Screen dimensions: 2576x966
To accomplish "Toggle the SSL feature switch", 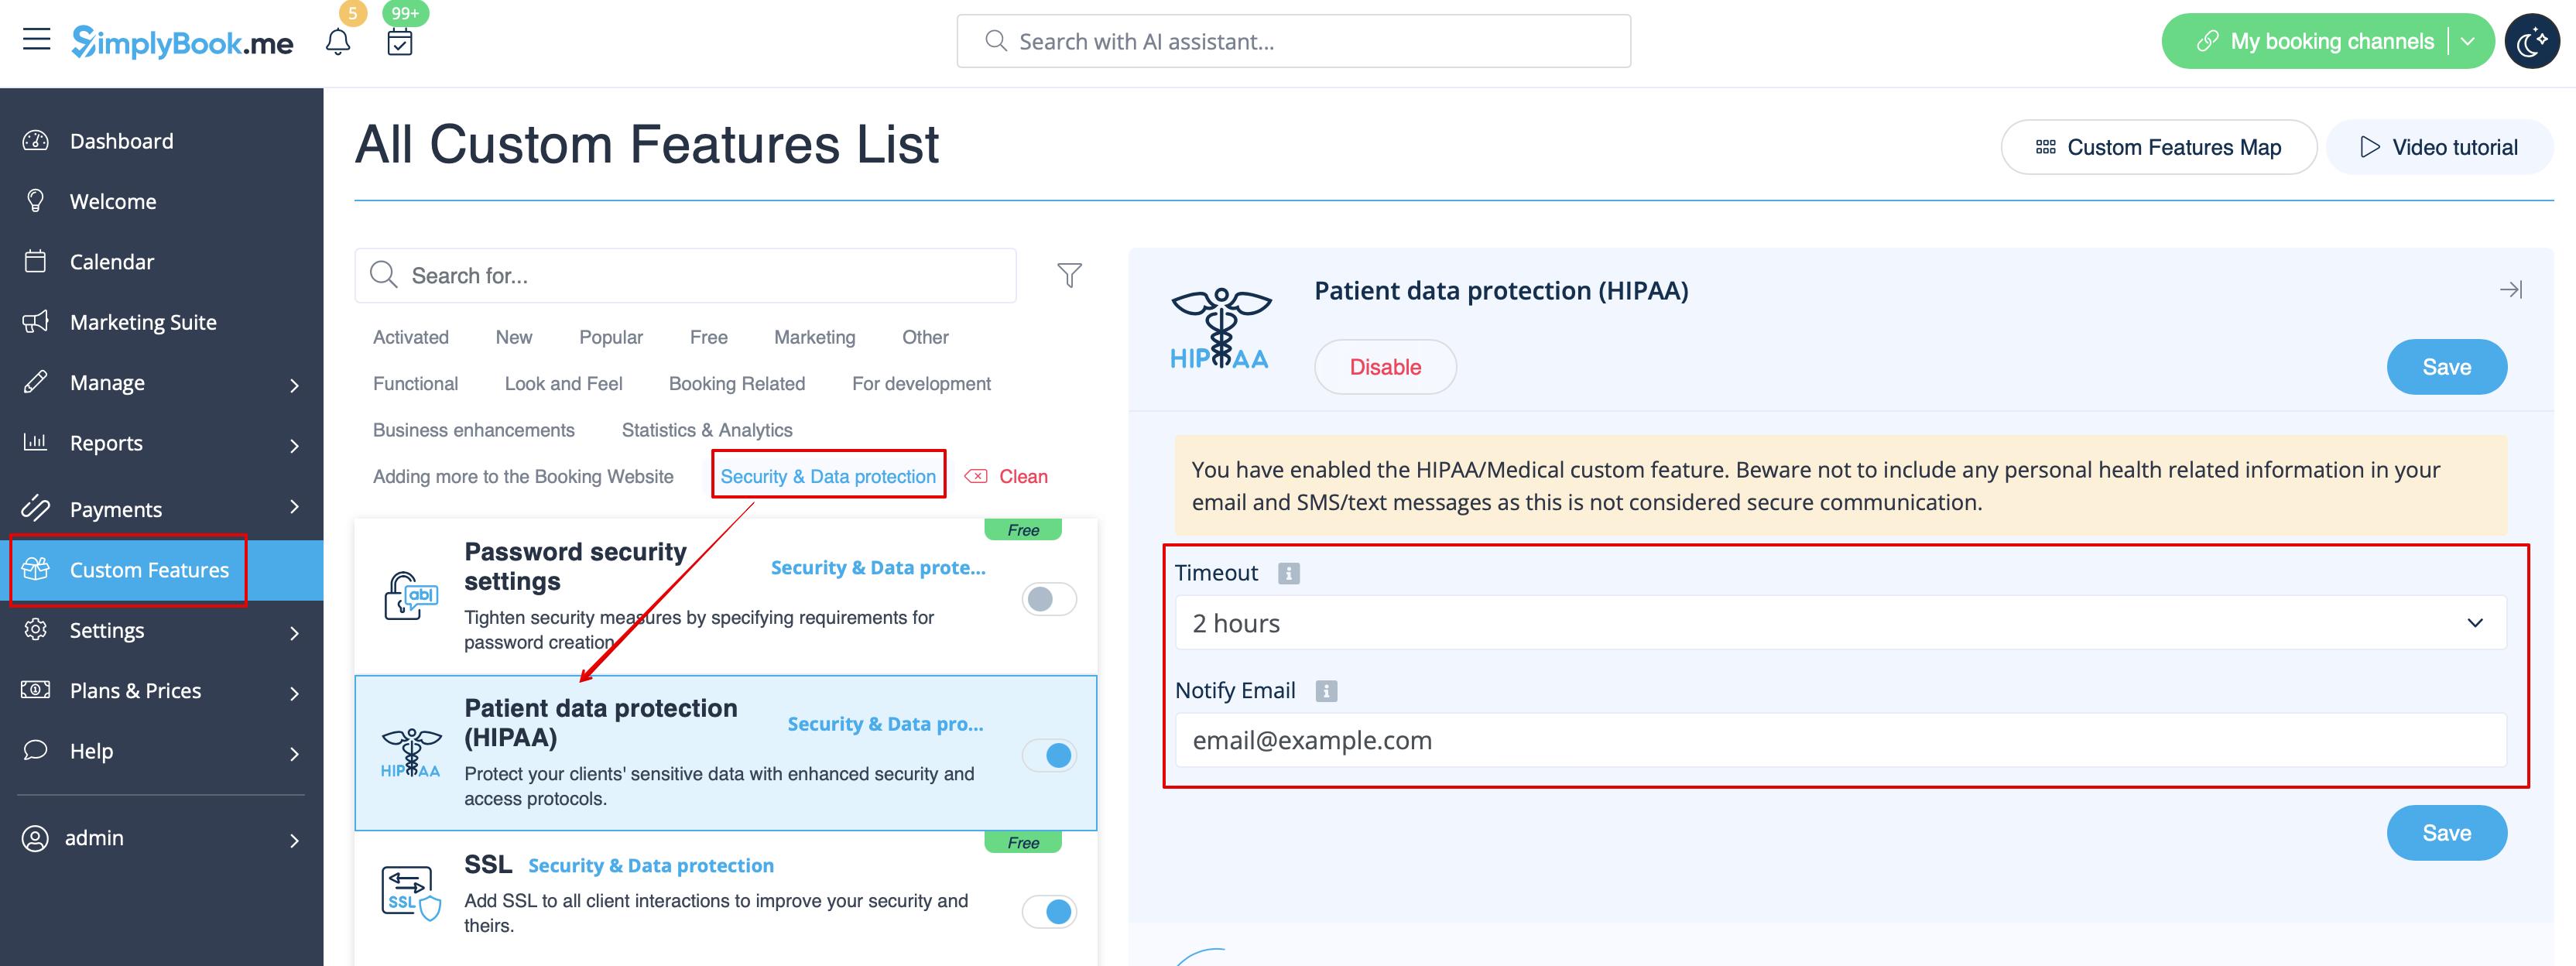I will (x=1049, y=911).
